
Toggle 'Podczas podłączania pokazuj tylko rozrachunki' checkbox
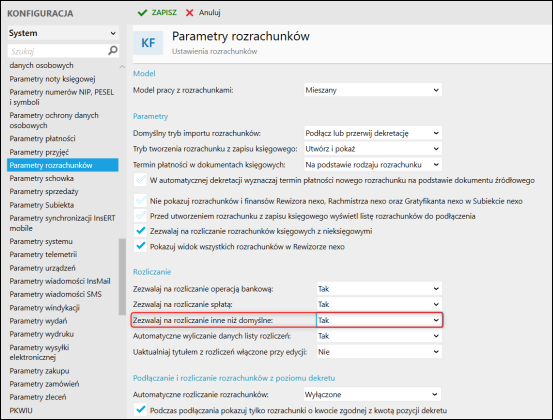coord(141,410)
